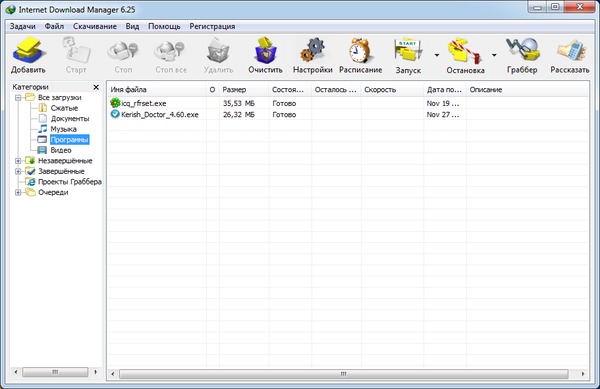
Task: Select the Kerish_Doctor_4.60.exe download row
Action: click(x=348, y=114)
